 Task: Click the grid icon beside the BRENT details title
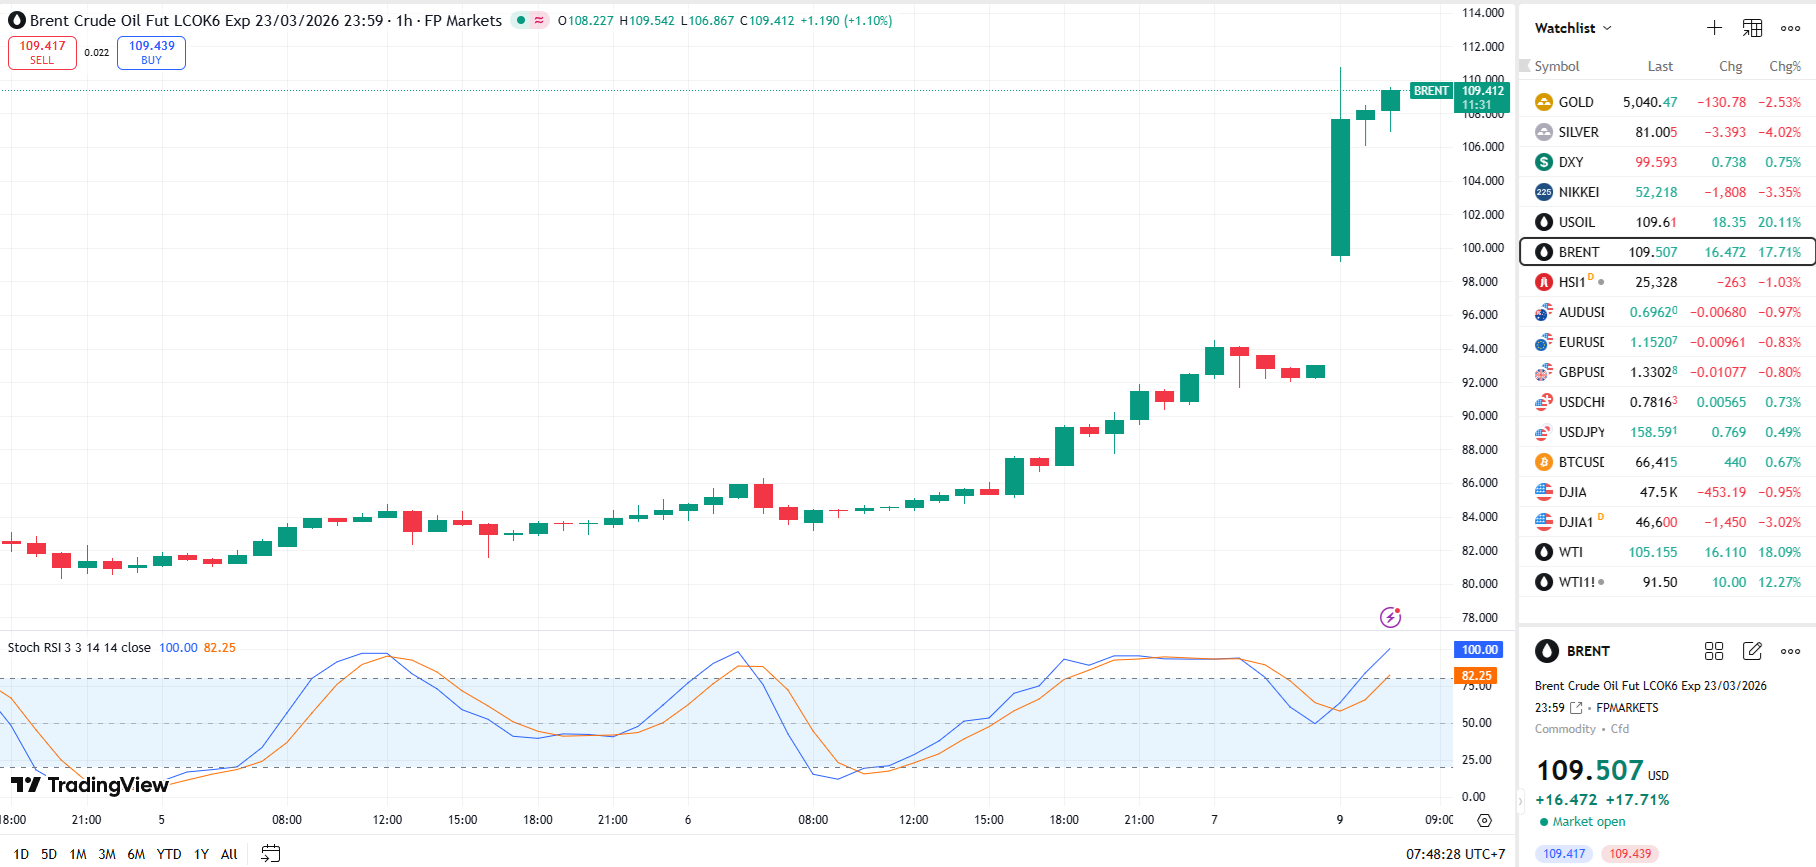pyautogui.click(x=1714, y=651)
